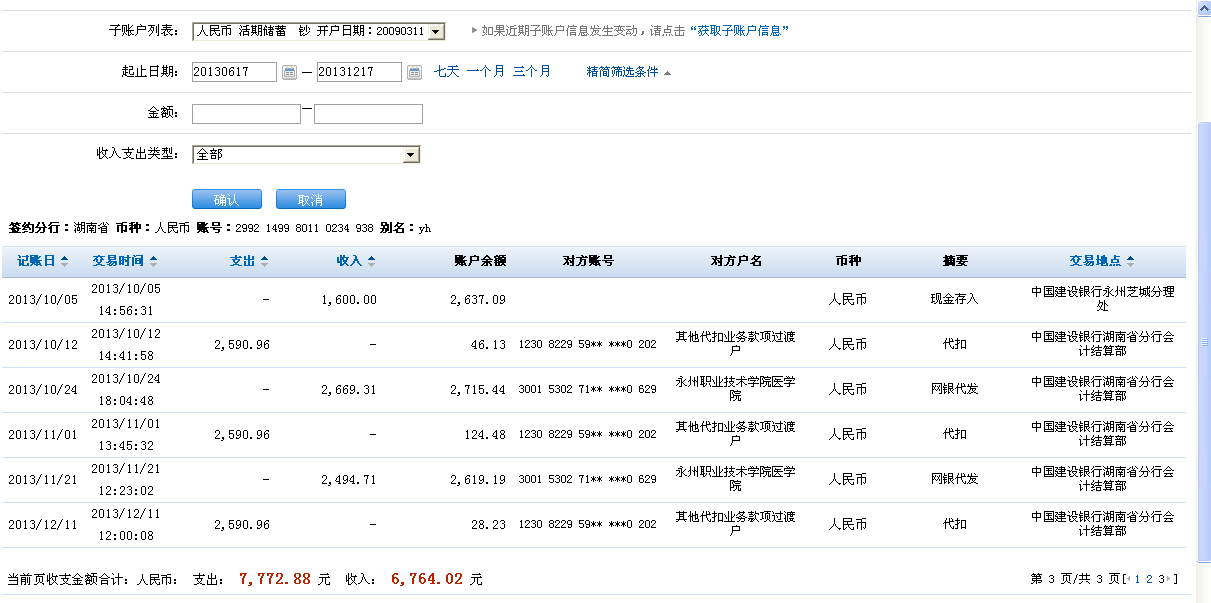Viewport: 1211px width, 603px height.
Task: Click the account number 2992 1499 8011 0234 938
Action: (x=304, y=228)
